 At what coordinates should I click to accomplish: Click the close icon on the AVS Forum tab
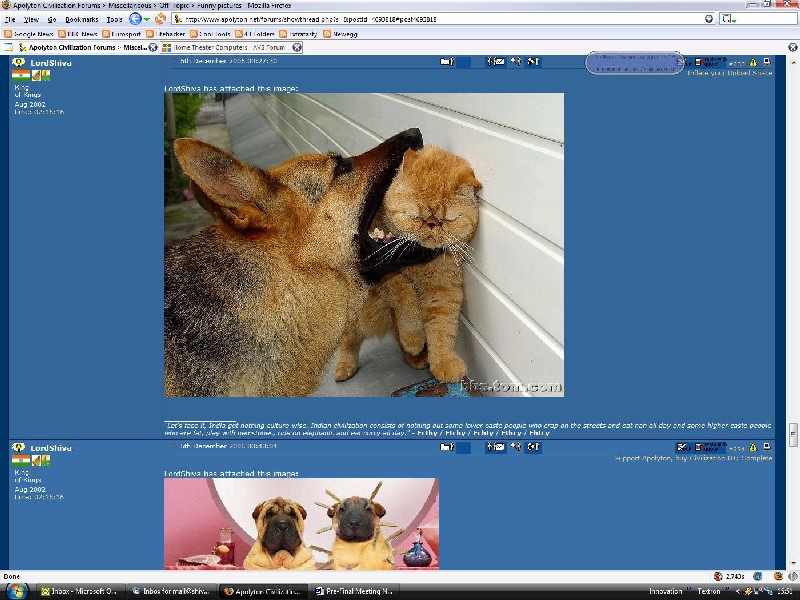297,47
